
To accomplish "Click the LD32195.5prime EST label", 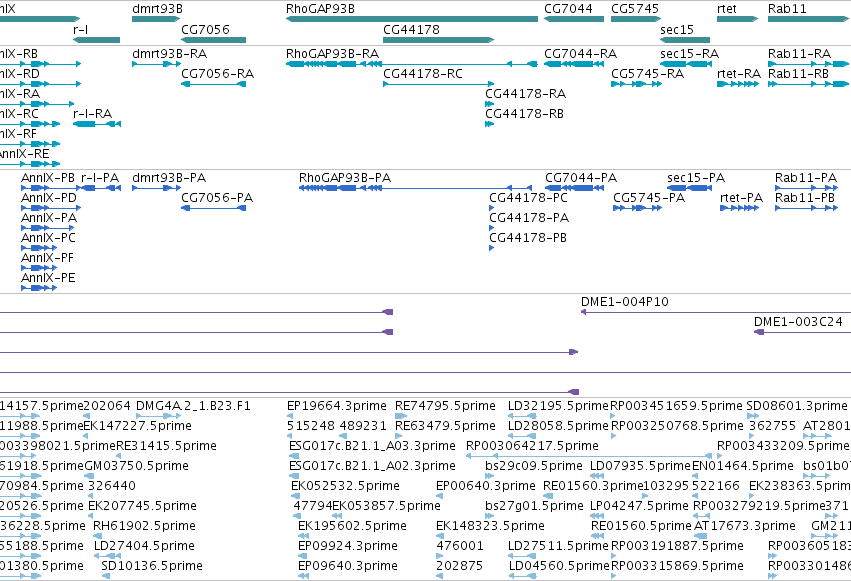I will click(x=558, y=406).
